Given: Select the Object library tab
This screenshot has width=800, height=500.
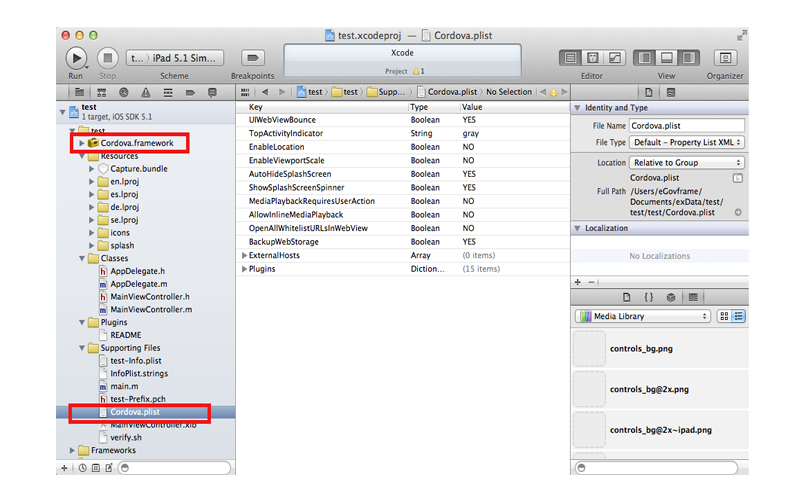Looking at the screenshot, I should pyautogui.click(x=671, y=297).
